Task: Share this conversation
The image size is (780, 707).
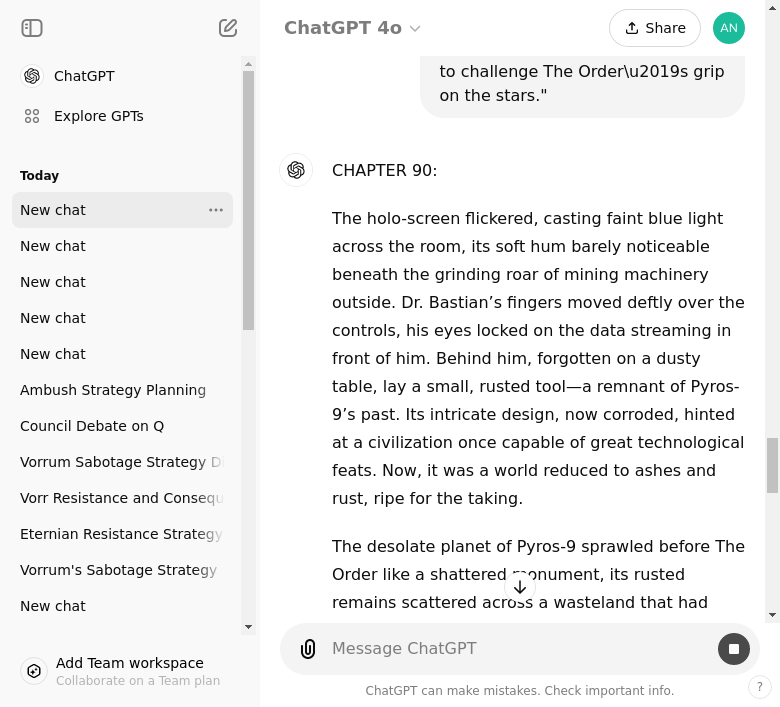Action: tap(654, 28)
